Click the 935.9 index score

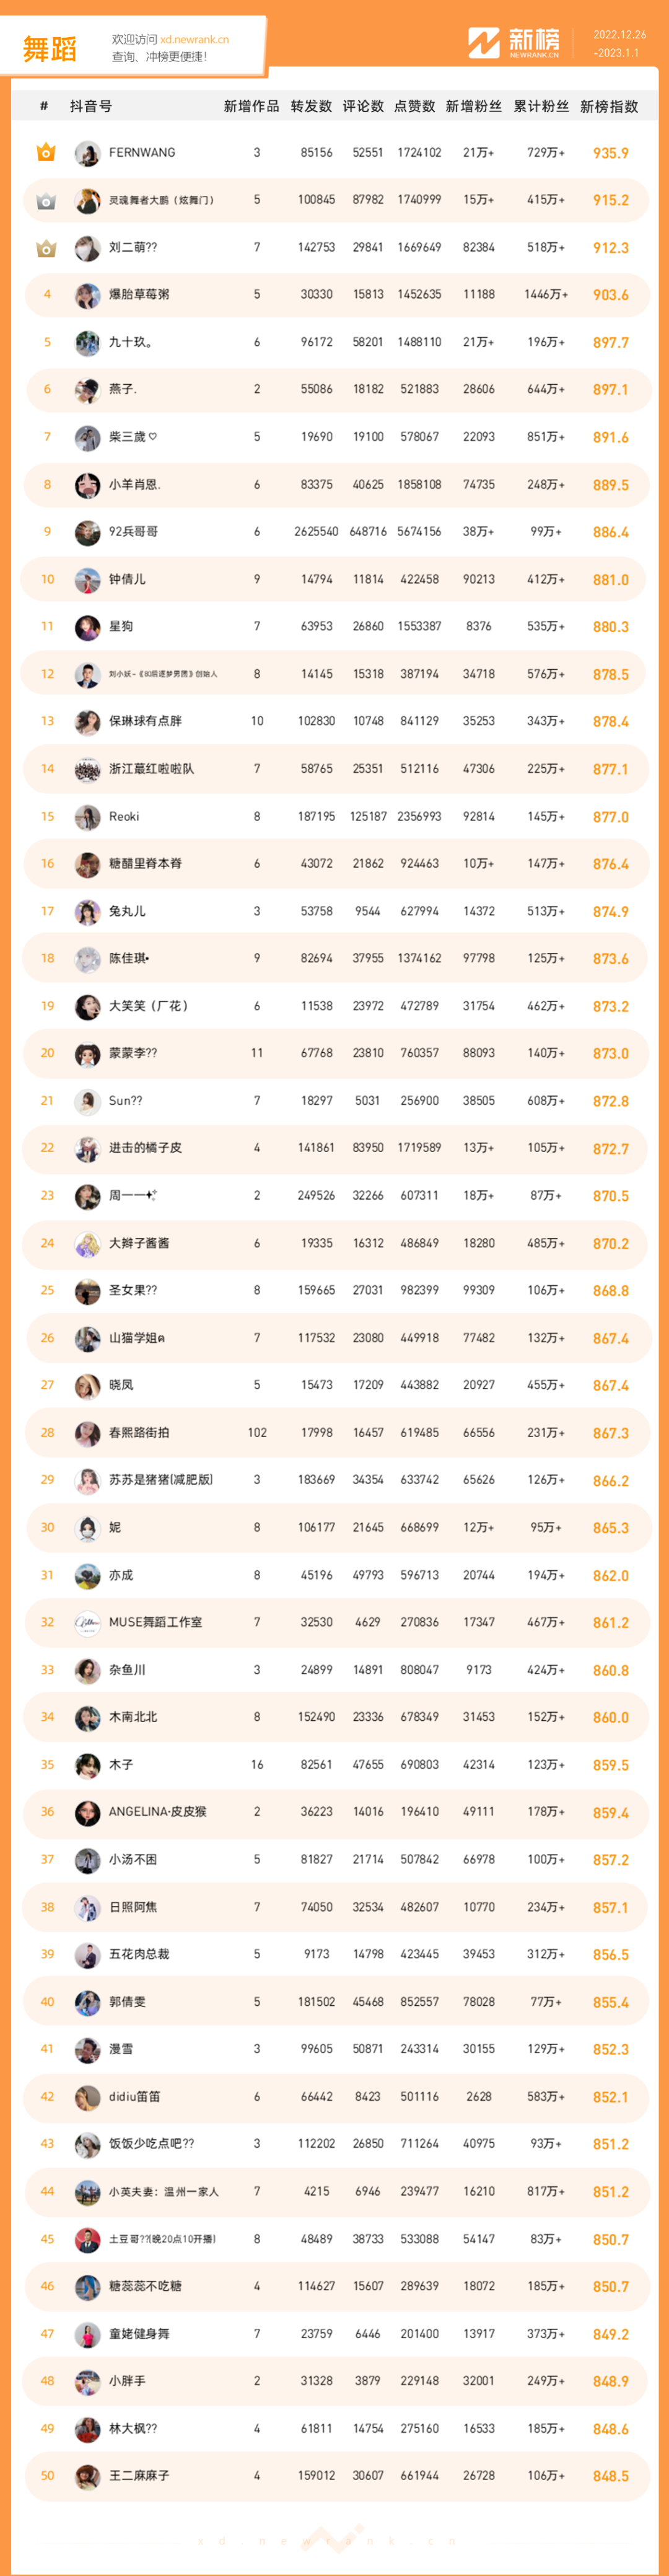[611, 154]
